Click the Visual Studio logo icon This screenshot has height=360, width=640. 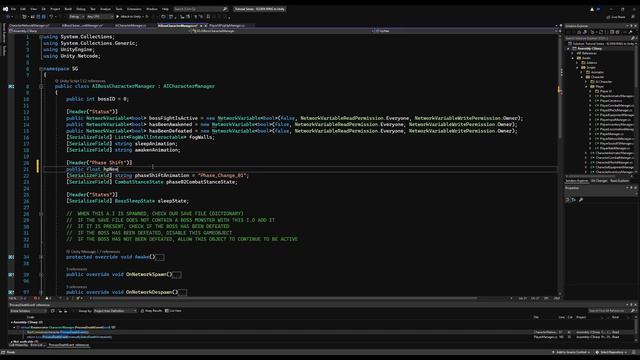tap(5, 9)
